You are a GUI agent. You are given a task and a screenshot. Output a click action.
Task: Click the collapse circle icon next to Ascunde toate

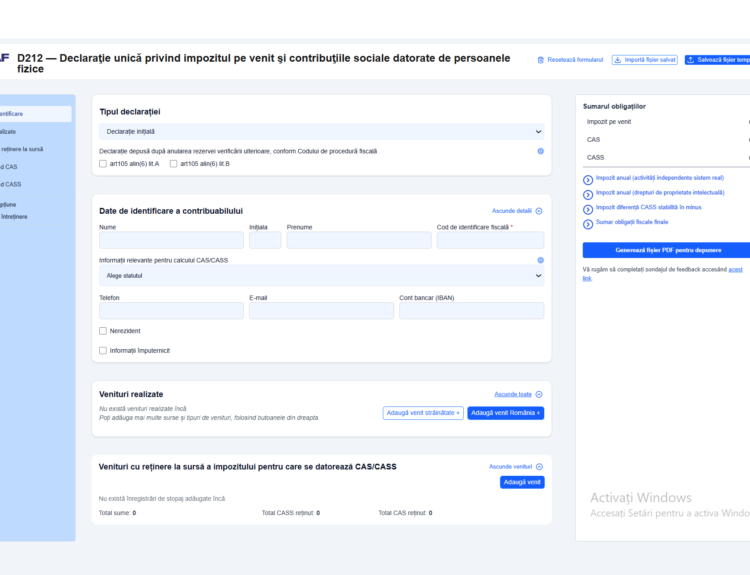tap(539, 394)
